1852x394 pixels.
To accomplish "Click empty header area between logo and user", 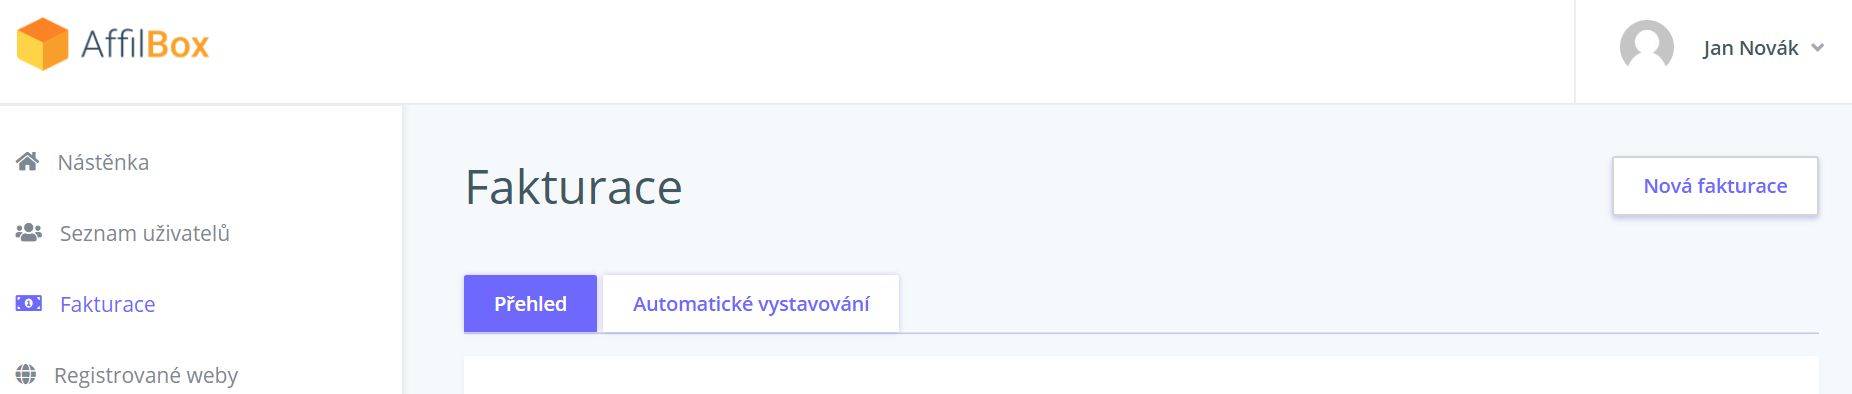I will click(890, 50).
